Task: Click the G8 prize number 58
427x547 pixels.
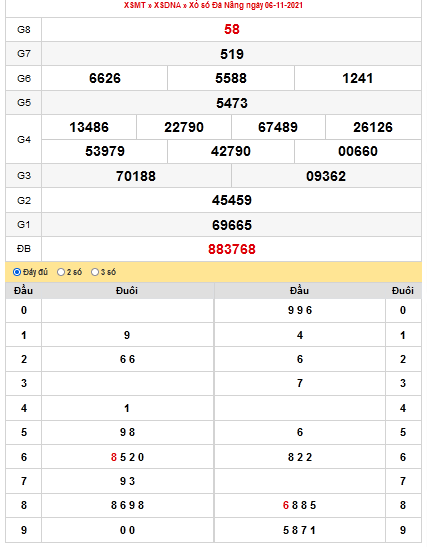Action: click(x=232, y=29)
